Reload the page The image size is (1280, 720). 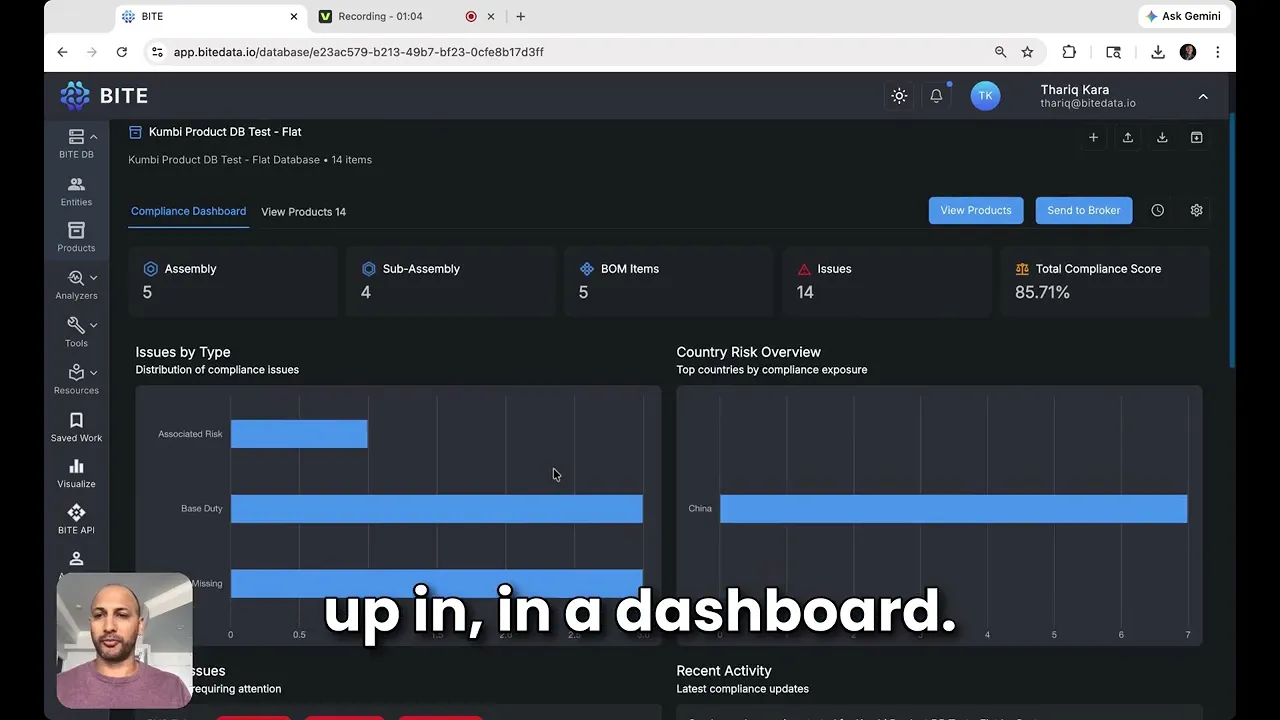(x=122, y=52)
